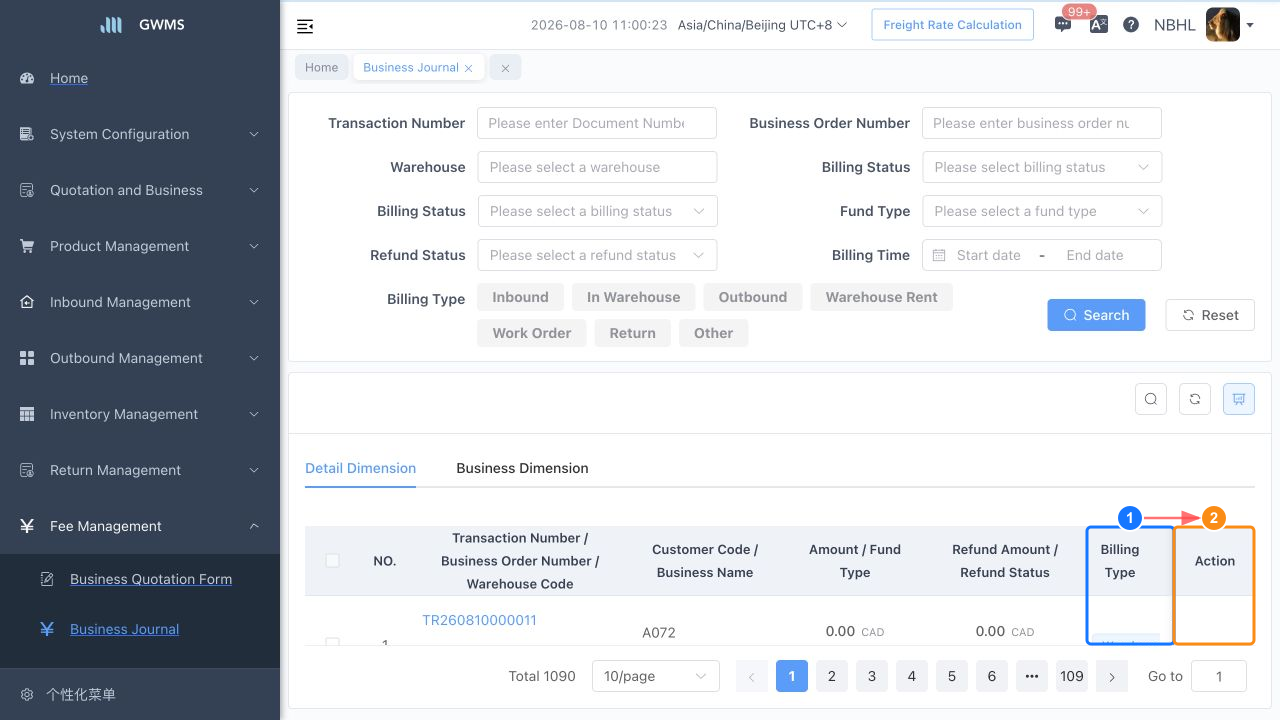1280x720 pixels.
Task: Expand System Configuration menu
Action: [x=140, y=134]
